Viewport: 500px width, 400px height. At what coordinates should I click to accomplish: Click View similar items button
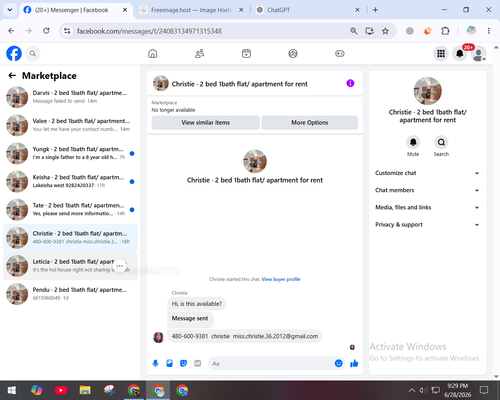point(205,123)
